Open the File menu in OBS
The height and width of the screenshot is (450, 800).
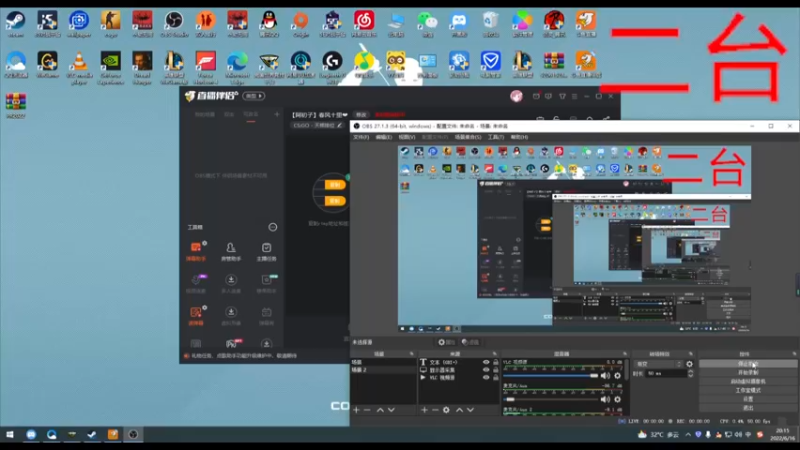(x=361, y=137)
